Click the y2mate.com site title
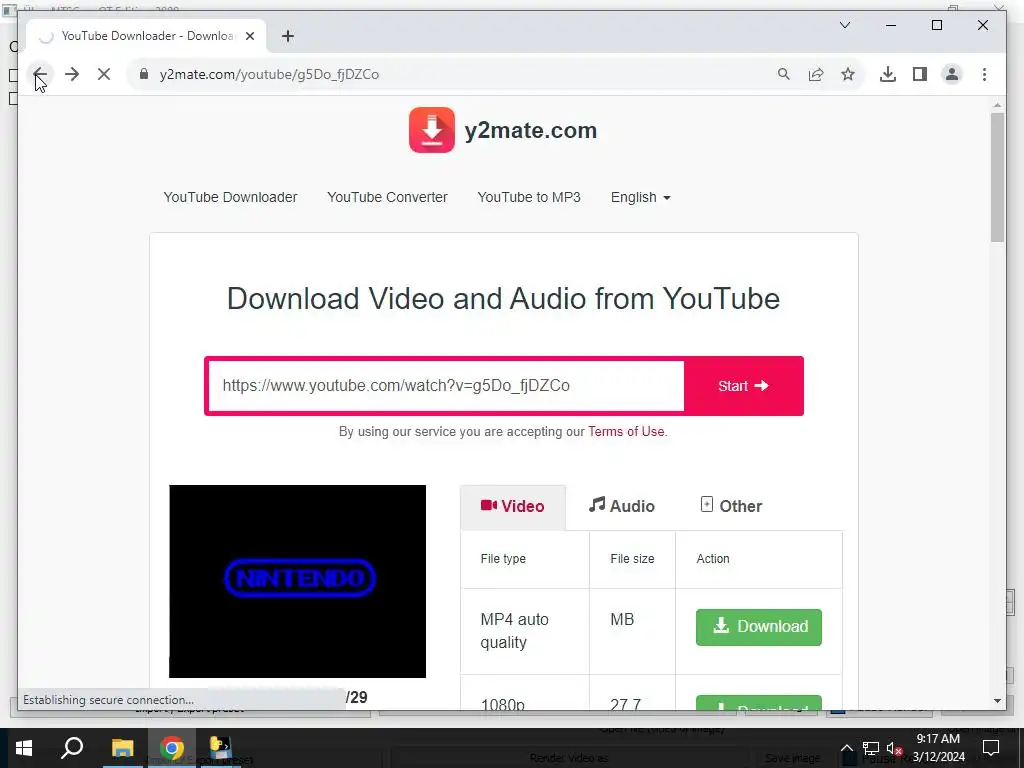1024x768 pixels. click(530, 130)
